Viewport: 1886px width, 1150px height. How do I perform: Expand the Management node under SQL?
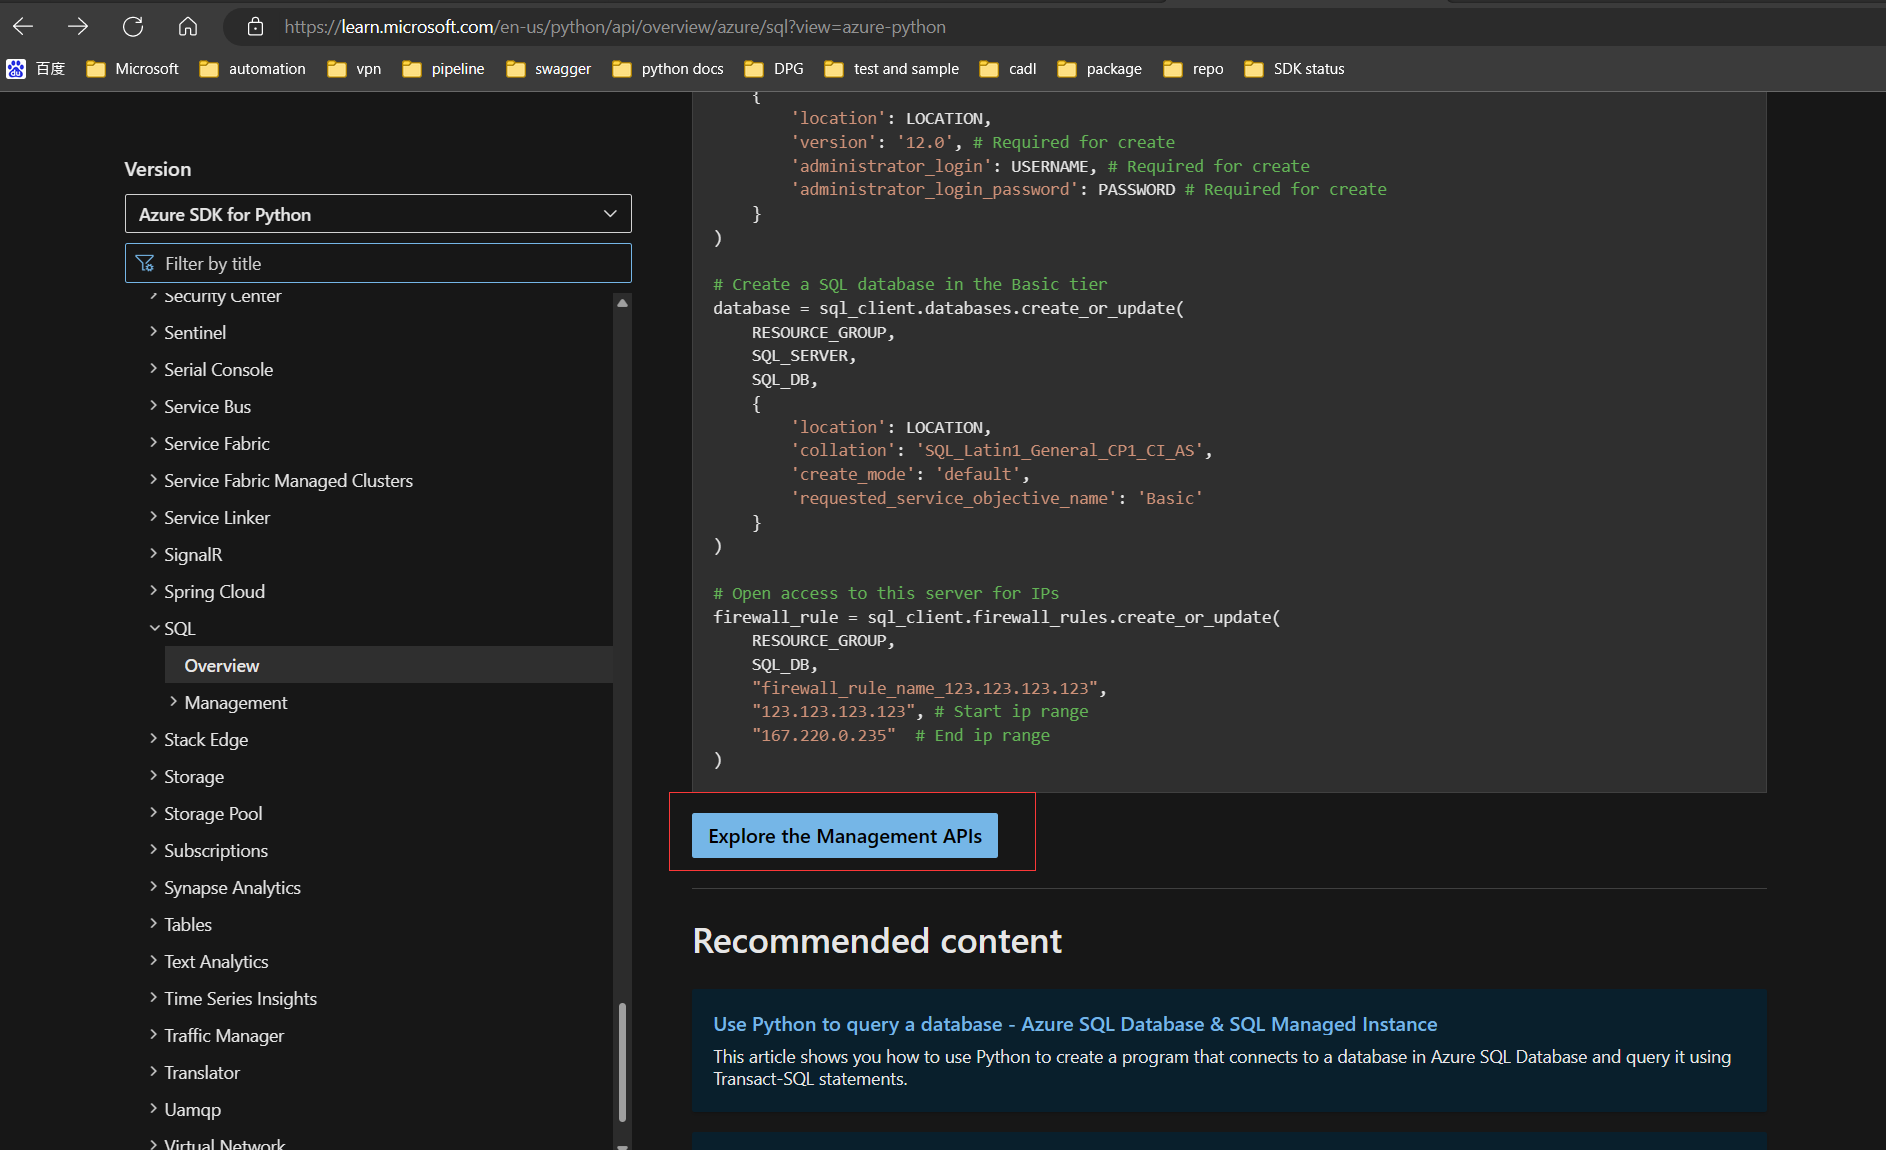click(173, 701)
